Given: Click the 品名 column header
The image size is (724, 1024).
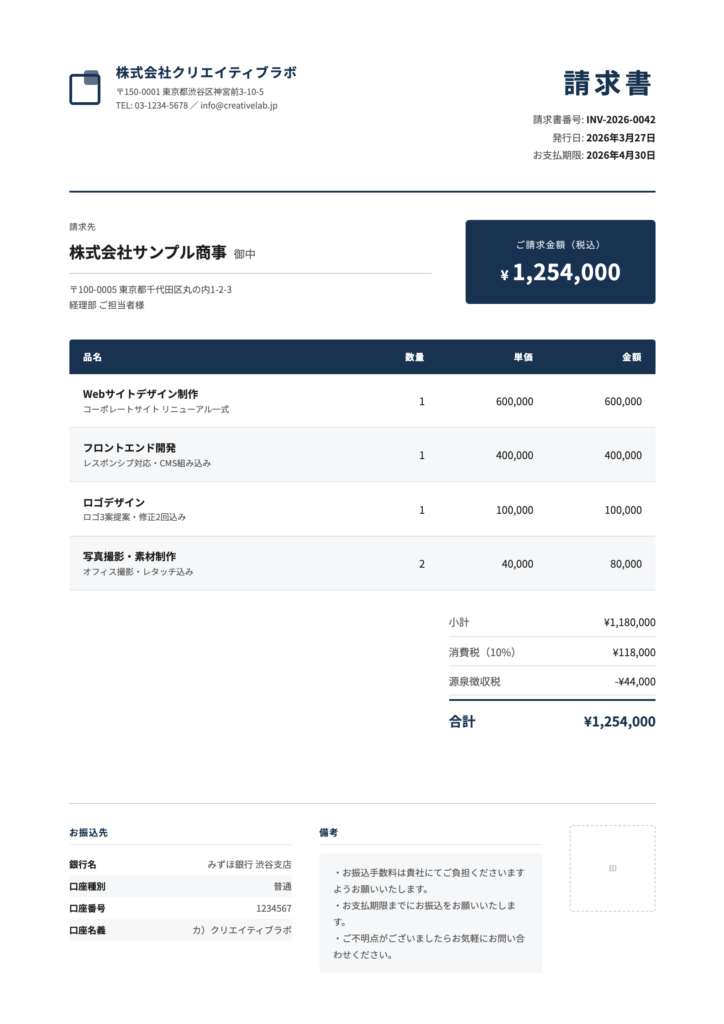Looking at the screenshot, I should coord(92,357).
